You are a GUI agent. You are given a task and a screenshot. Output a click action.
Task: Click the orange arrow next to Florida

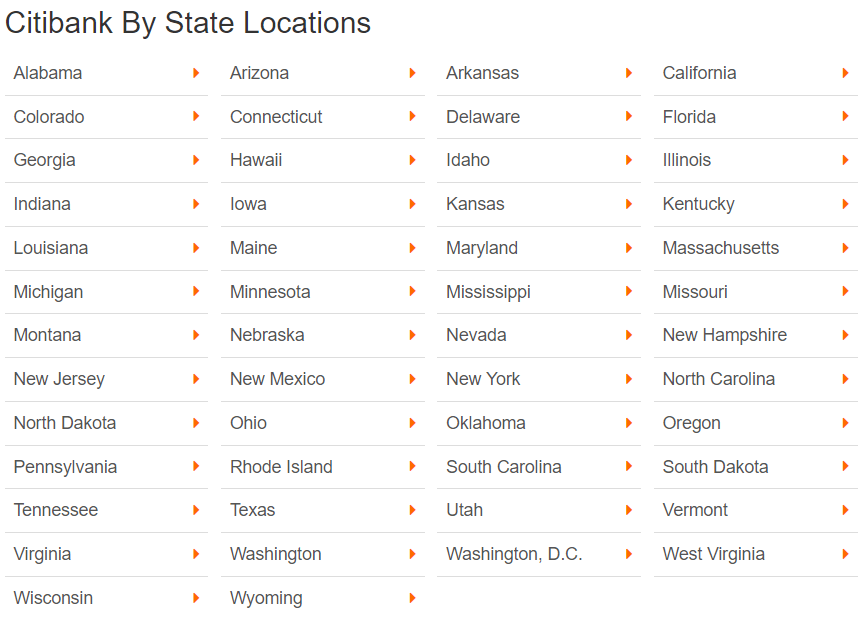point(844,117)
